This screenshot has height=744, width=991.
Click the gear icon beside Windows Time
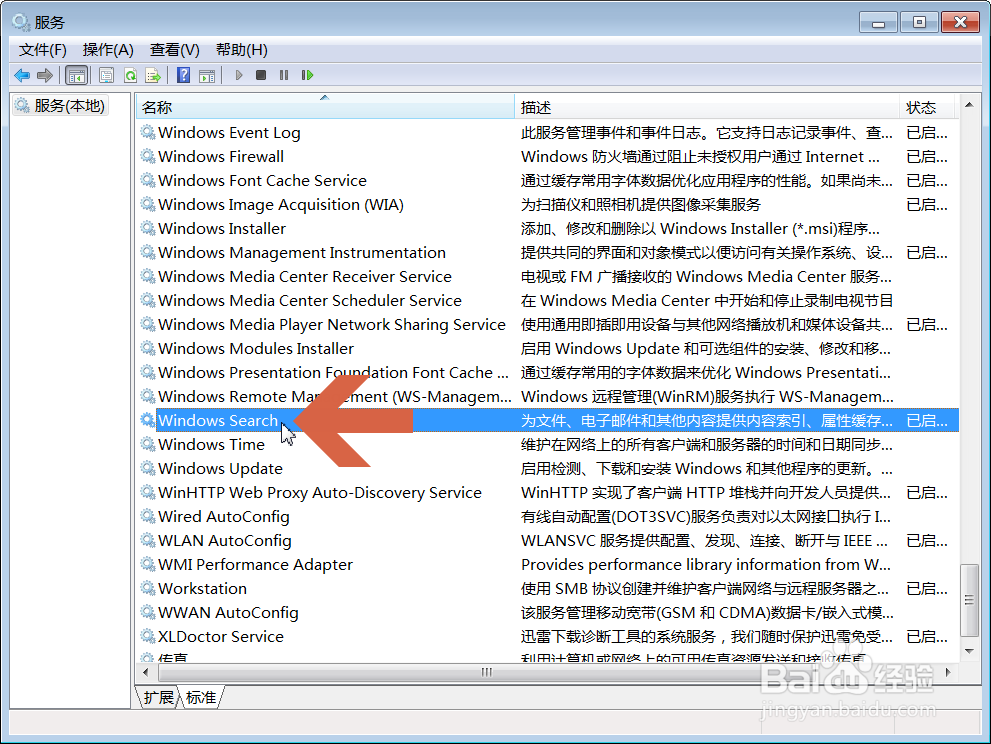point(148,444)
